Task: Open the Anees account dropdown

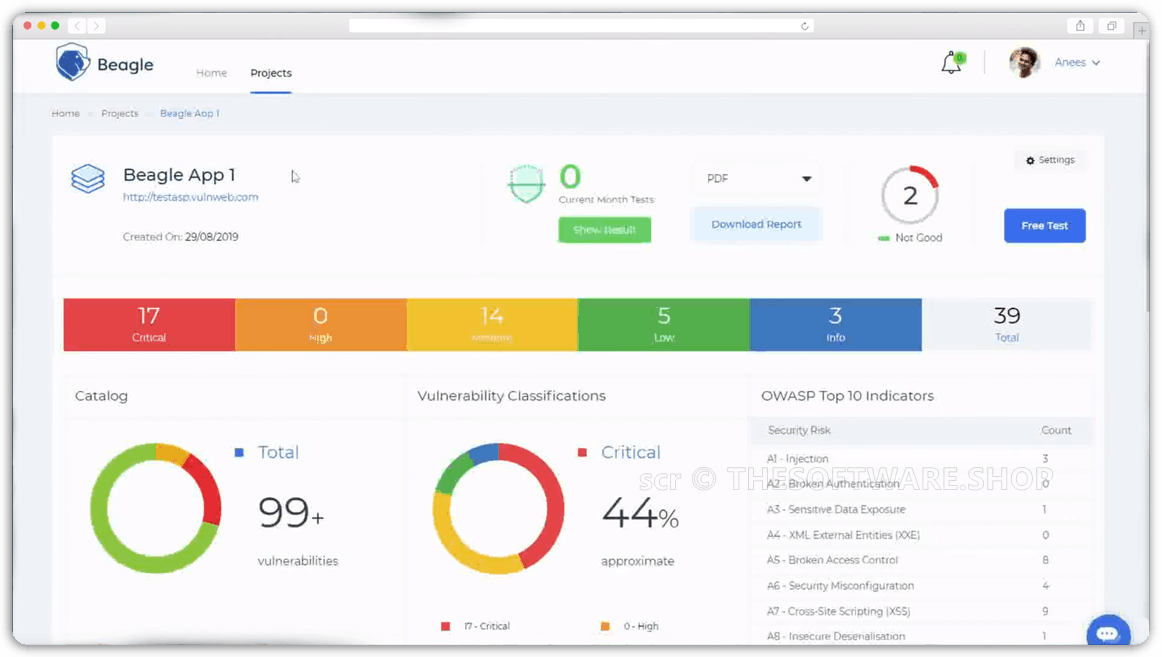Action: click(x=1077, y=63)
